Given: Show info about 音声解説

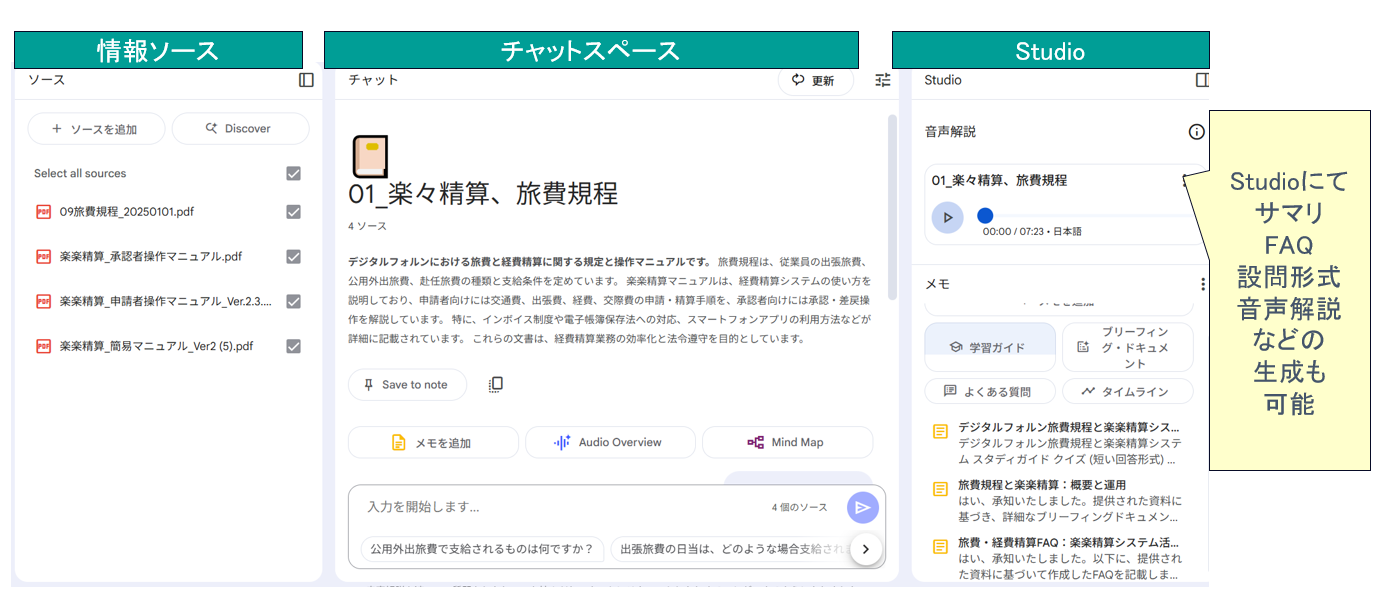Looking at the screenshot, I should point(1196,132).
